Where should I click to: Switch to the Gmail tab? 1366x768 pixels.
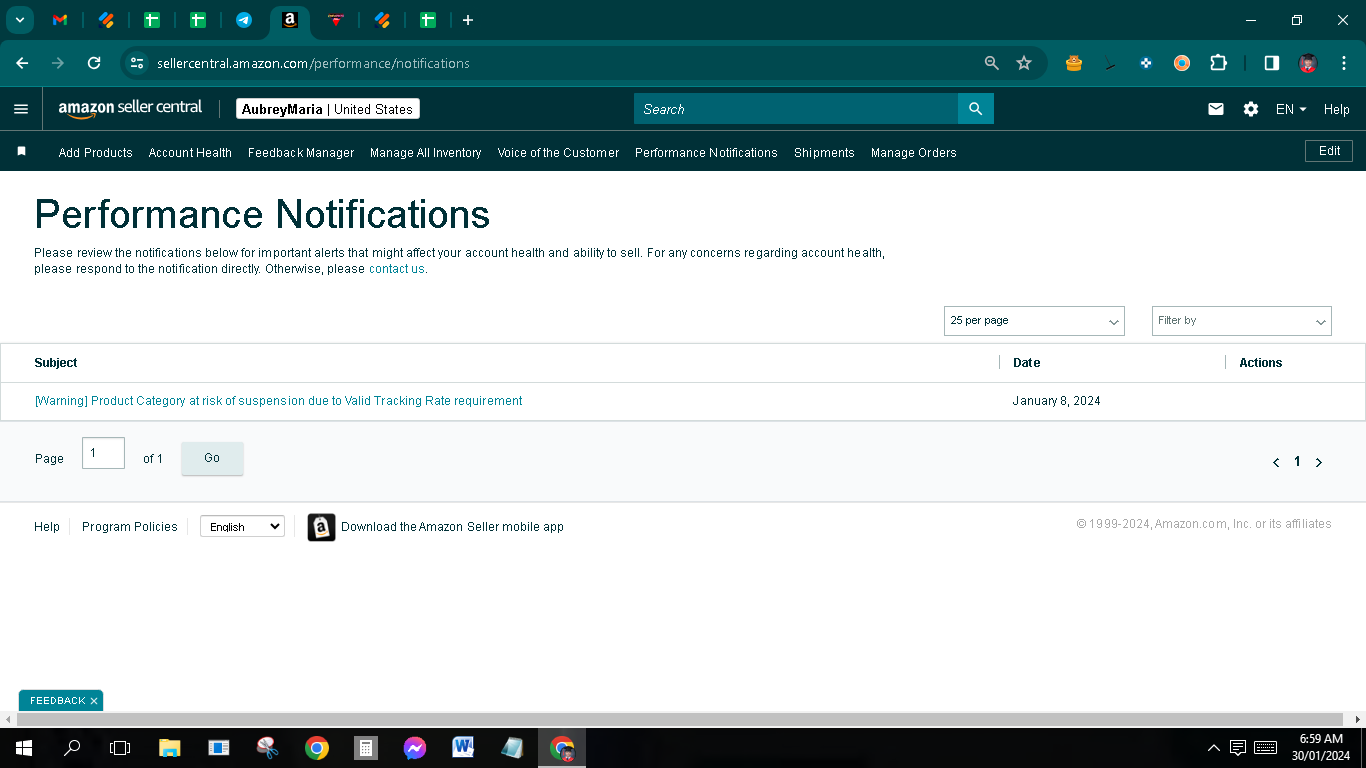coord(60,20)
